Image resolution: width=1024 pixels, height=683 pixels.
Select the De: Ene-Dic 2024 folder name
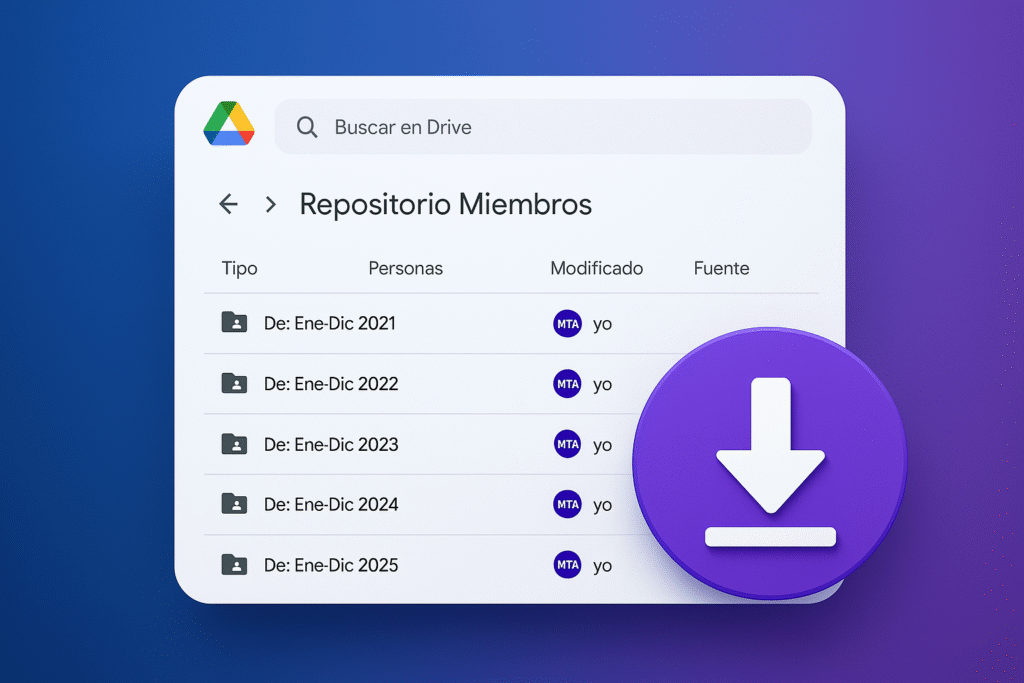pyautogui.click(x=331, y=504)
